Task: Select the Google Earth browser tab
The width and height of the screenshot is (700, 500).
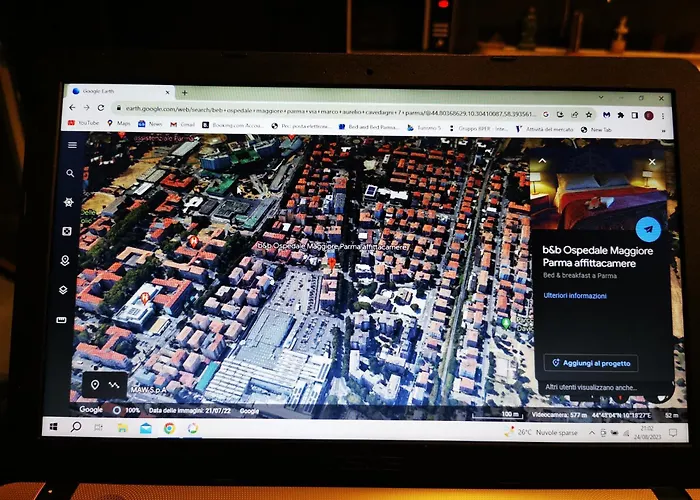Action: click(110, 92)
